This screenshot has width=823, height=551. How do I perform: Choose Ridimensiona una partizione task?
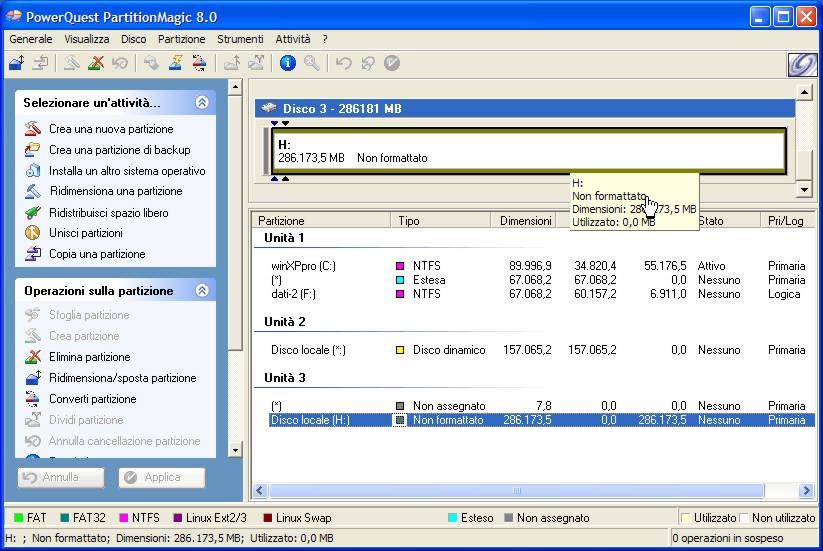116,191
